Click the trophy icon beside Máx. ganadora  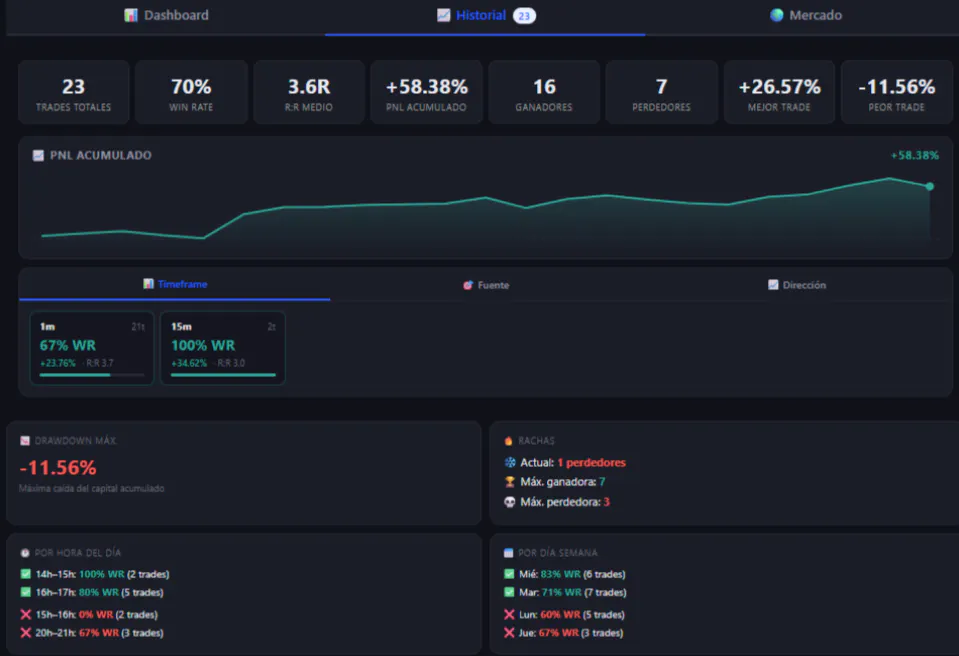click(x=509, y=482)
